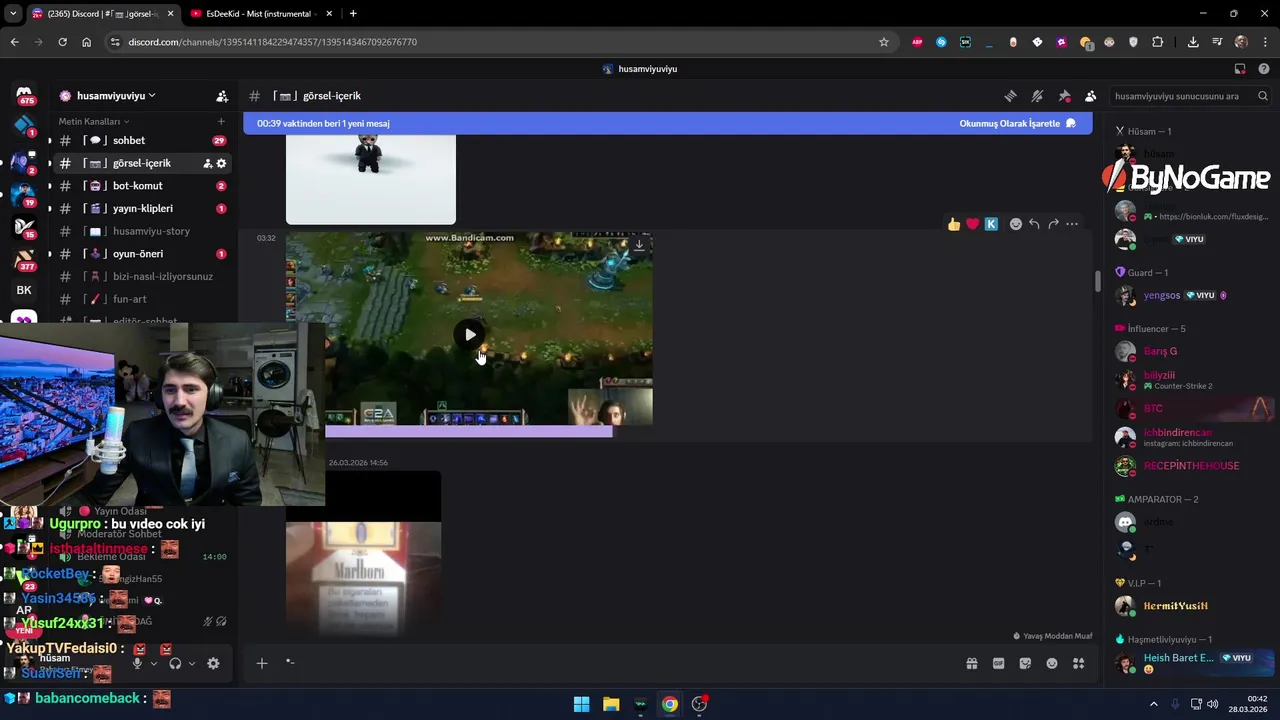1280x720 pixels.
Task: Click chat messages scrollbar thumb
Action: (x=1097, y=281)
